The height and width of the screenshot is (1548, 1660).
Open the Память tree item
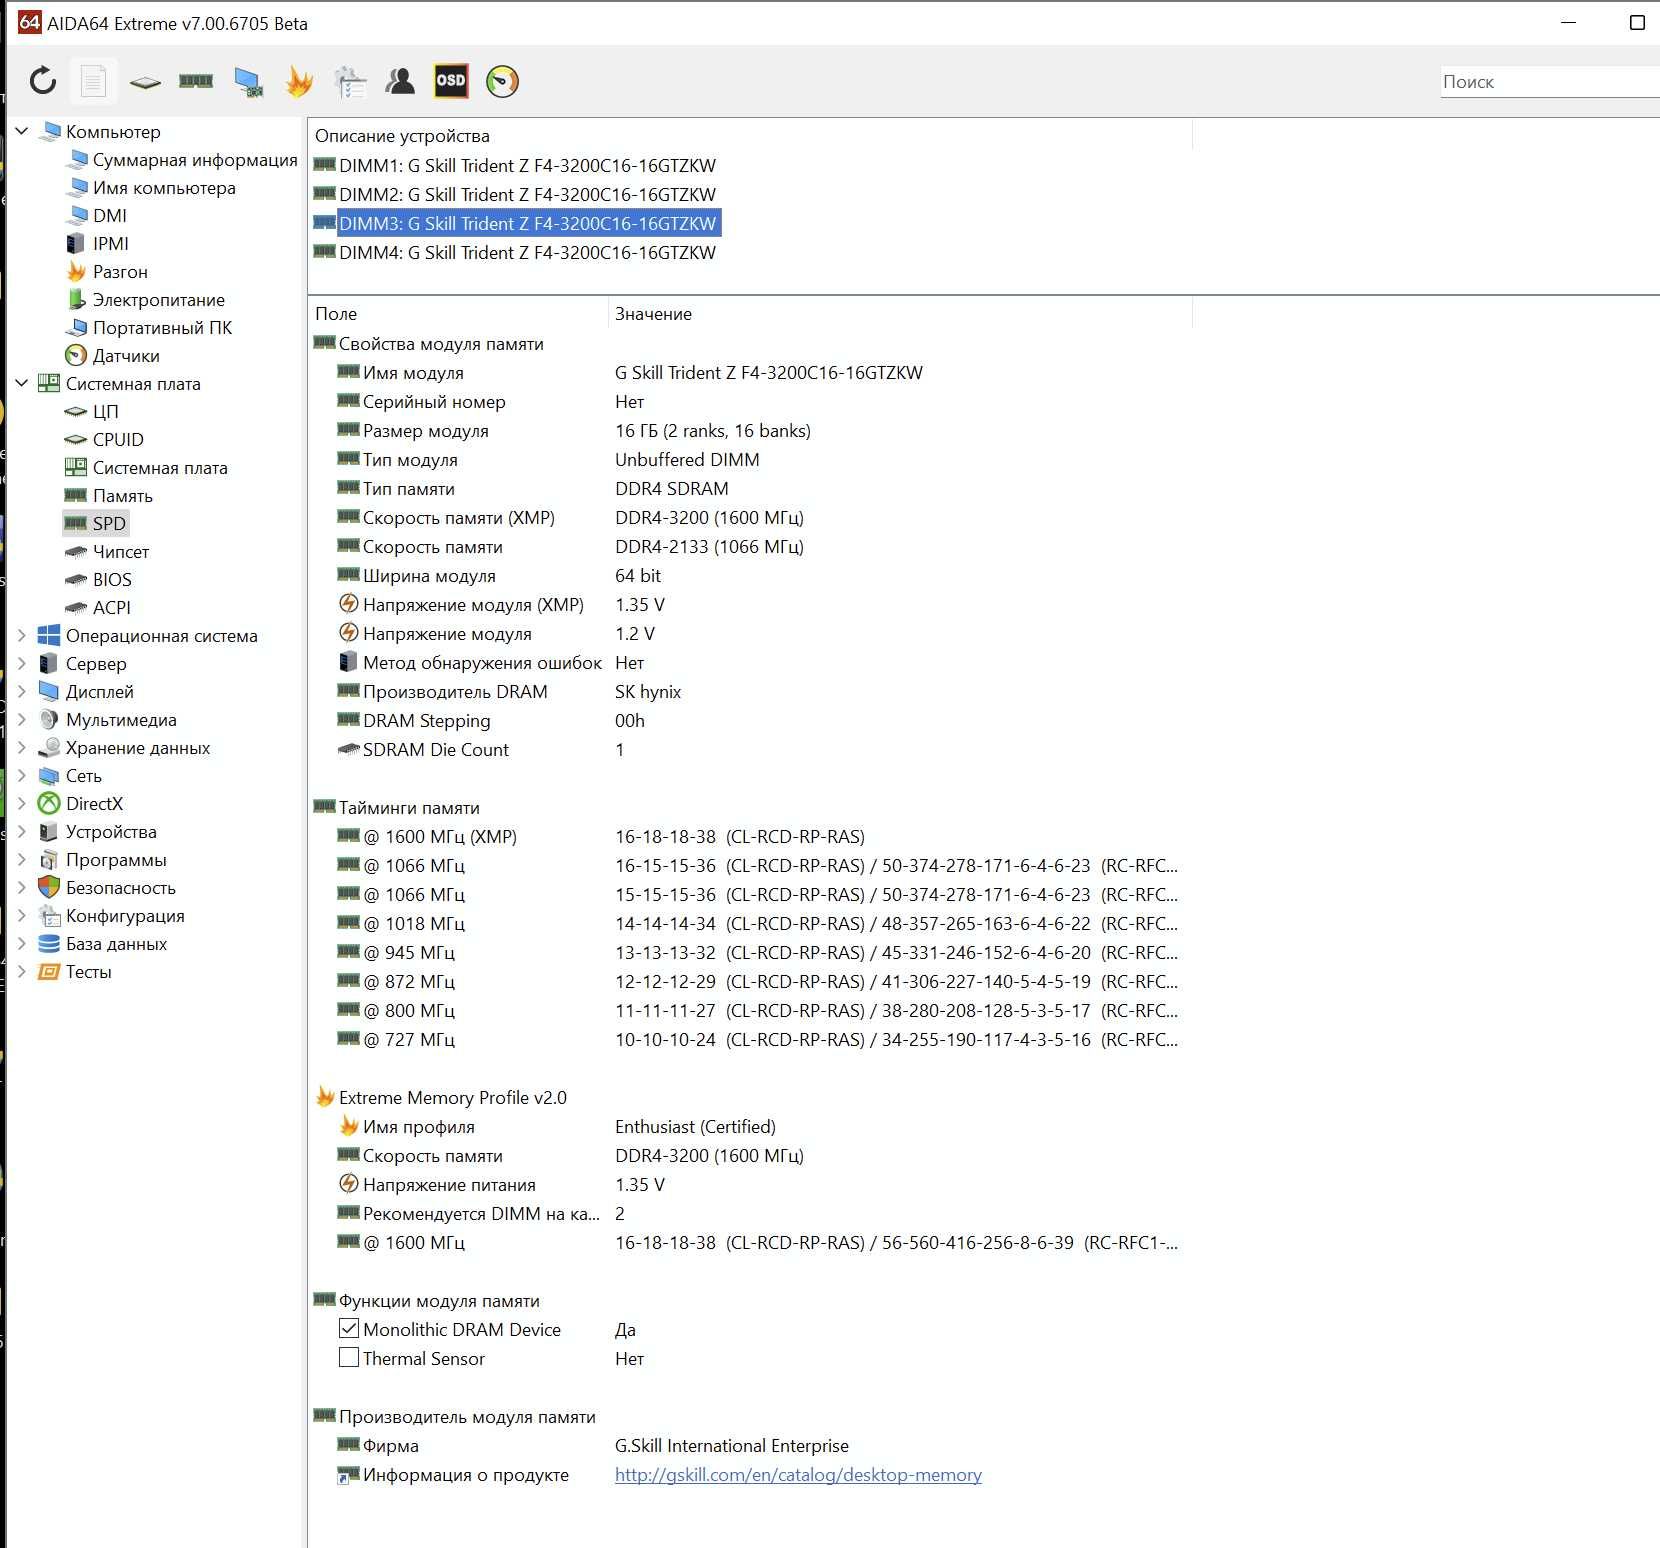point(109,495)
